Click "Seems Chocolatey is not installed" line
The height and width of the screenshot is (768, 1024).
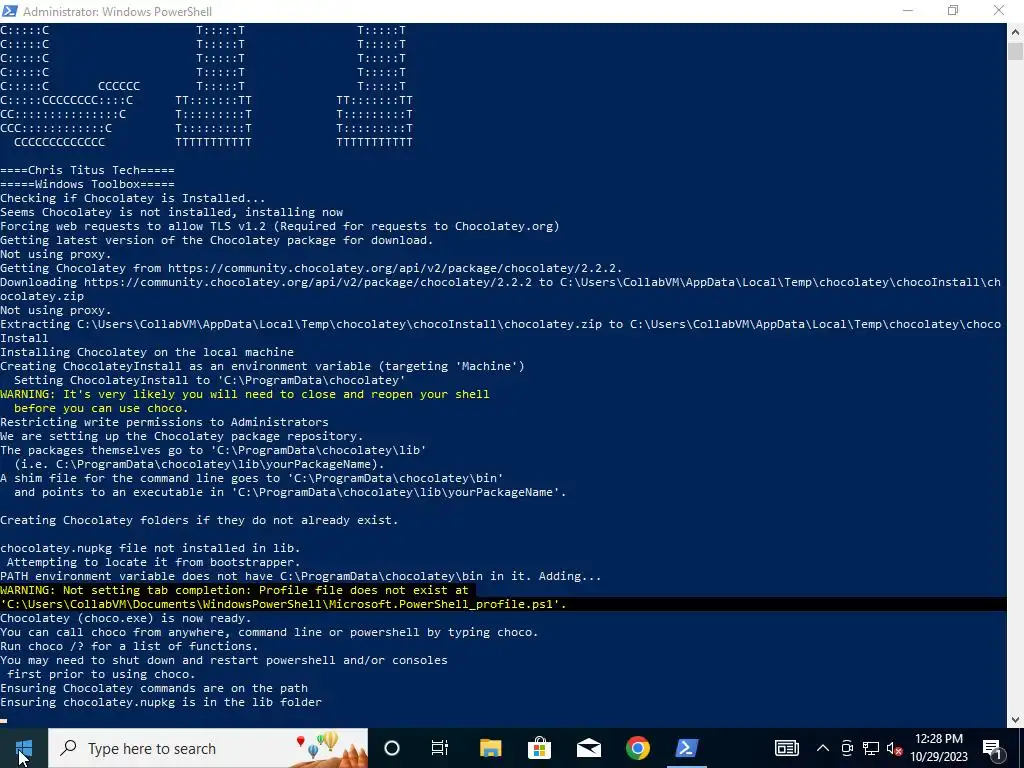pyautogui.click(x=171, y=212)
